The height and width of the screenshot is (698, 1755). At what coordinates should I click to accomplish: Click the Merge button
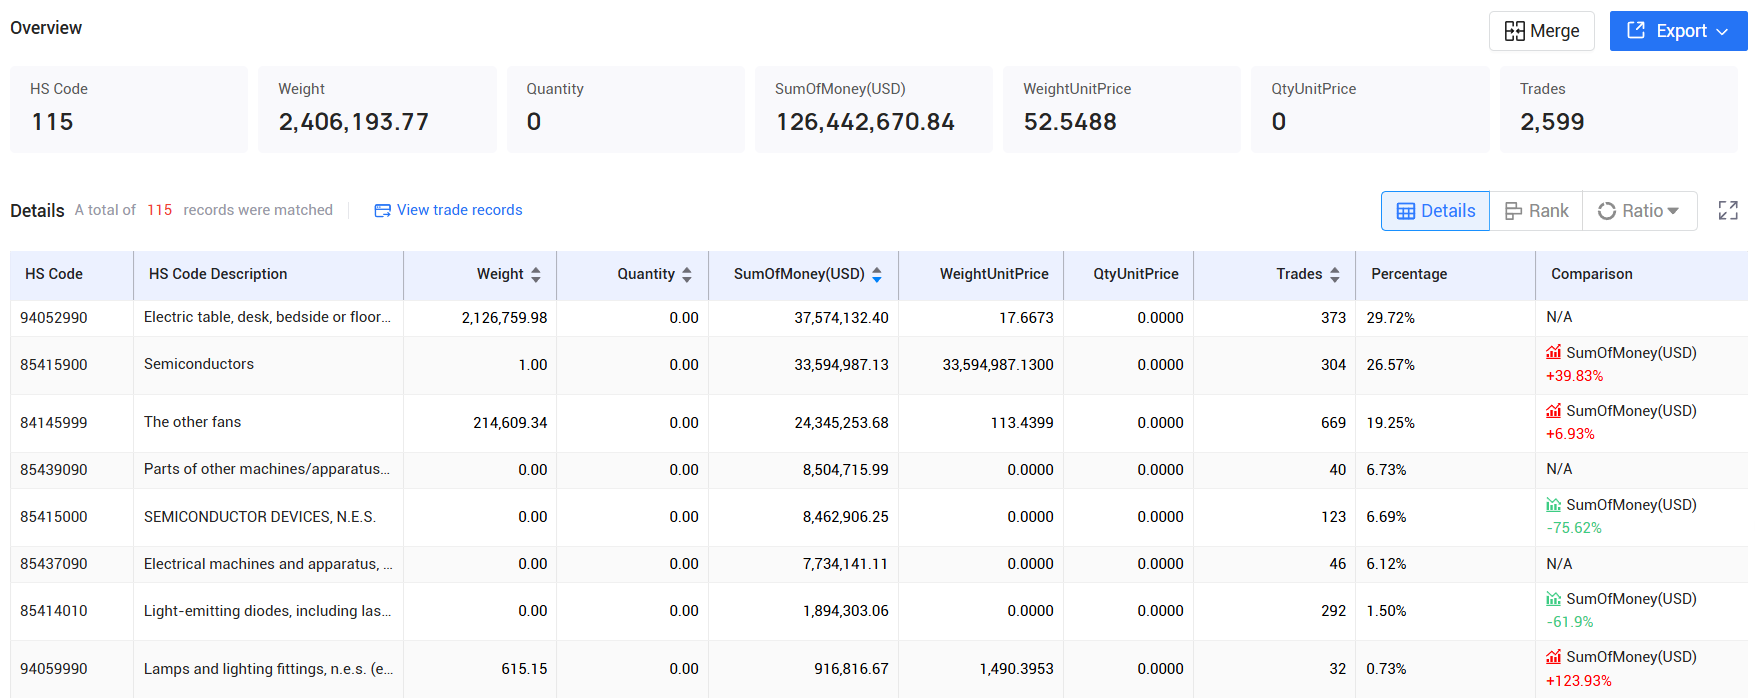coord(1541,31)
